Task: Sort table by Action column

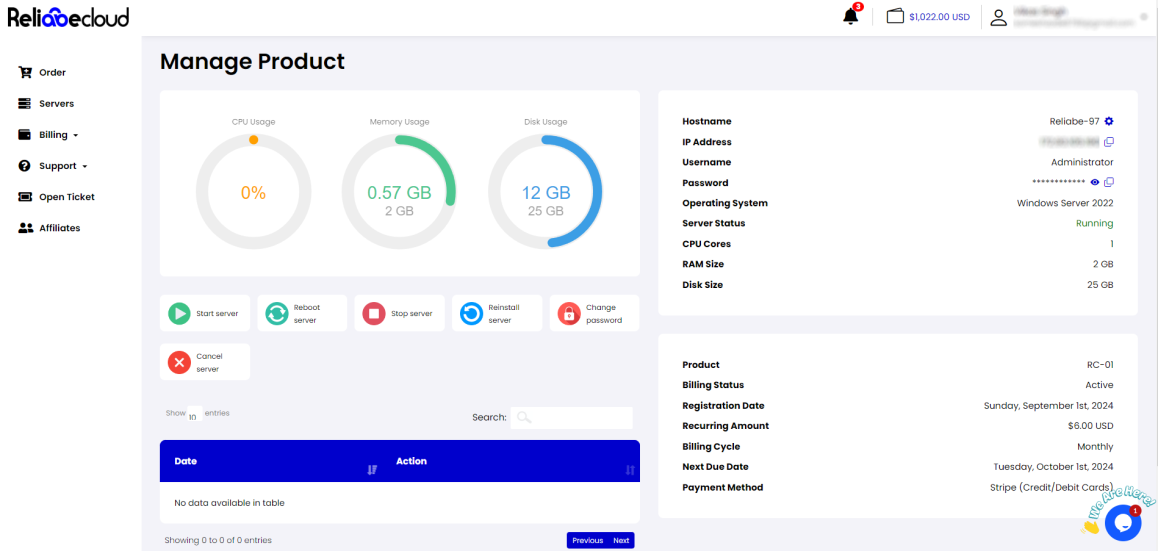Action: tap(630, 470)
